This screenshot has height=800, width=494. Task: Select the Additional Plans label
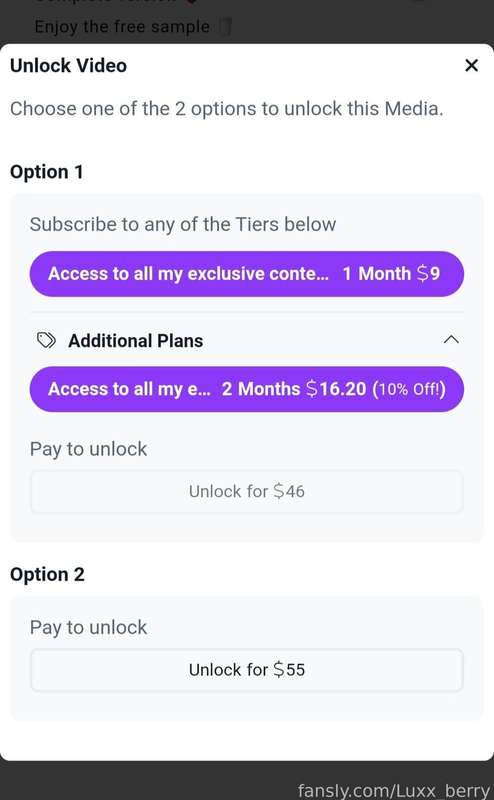click(136, 341)
